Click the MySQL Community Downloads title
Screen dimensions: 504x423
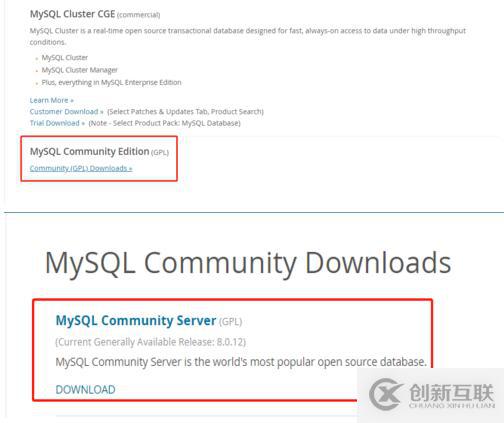point(248,263)
